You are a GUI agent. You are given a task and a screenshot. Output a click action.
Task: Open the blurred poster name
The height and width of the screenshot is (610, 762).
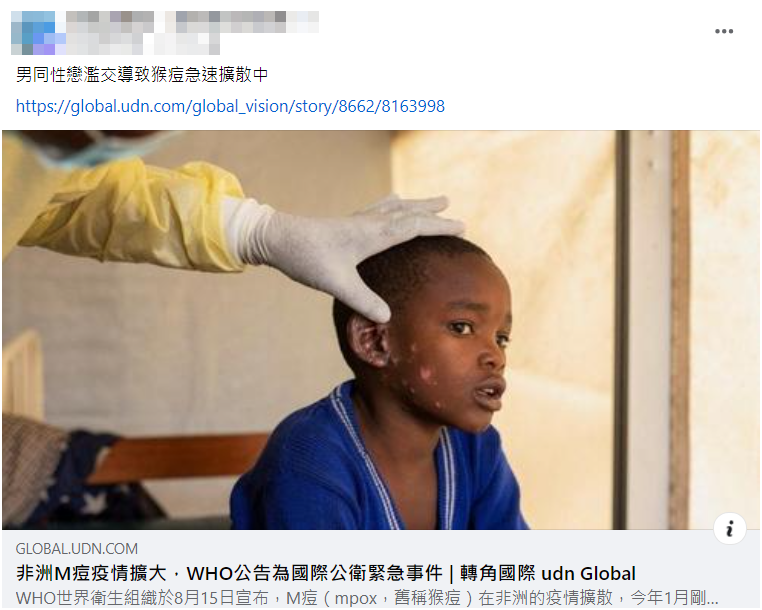192,22
